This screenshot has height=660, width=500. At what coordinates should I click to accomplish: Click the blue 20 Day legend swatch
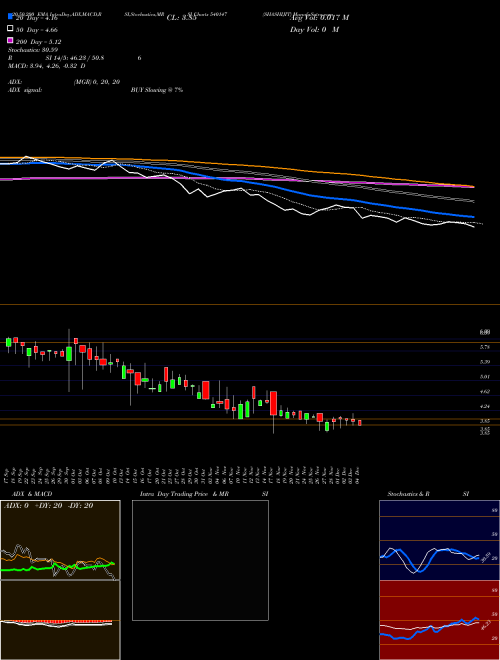(11, 16)
